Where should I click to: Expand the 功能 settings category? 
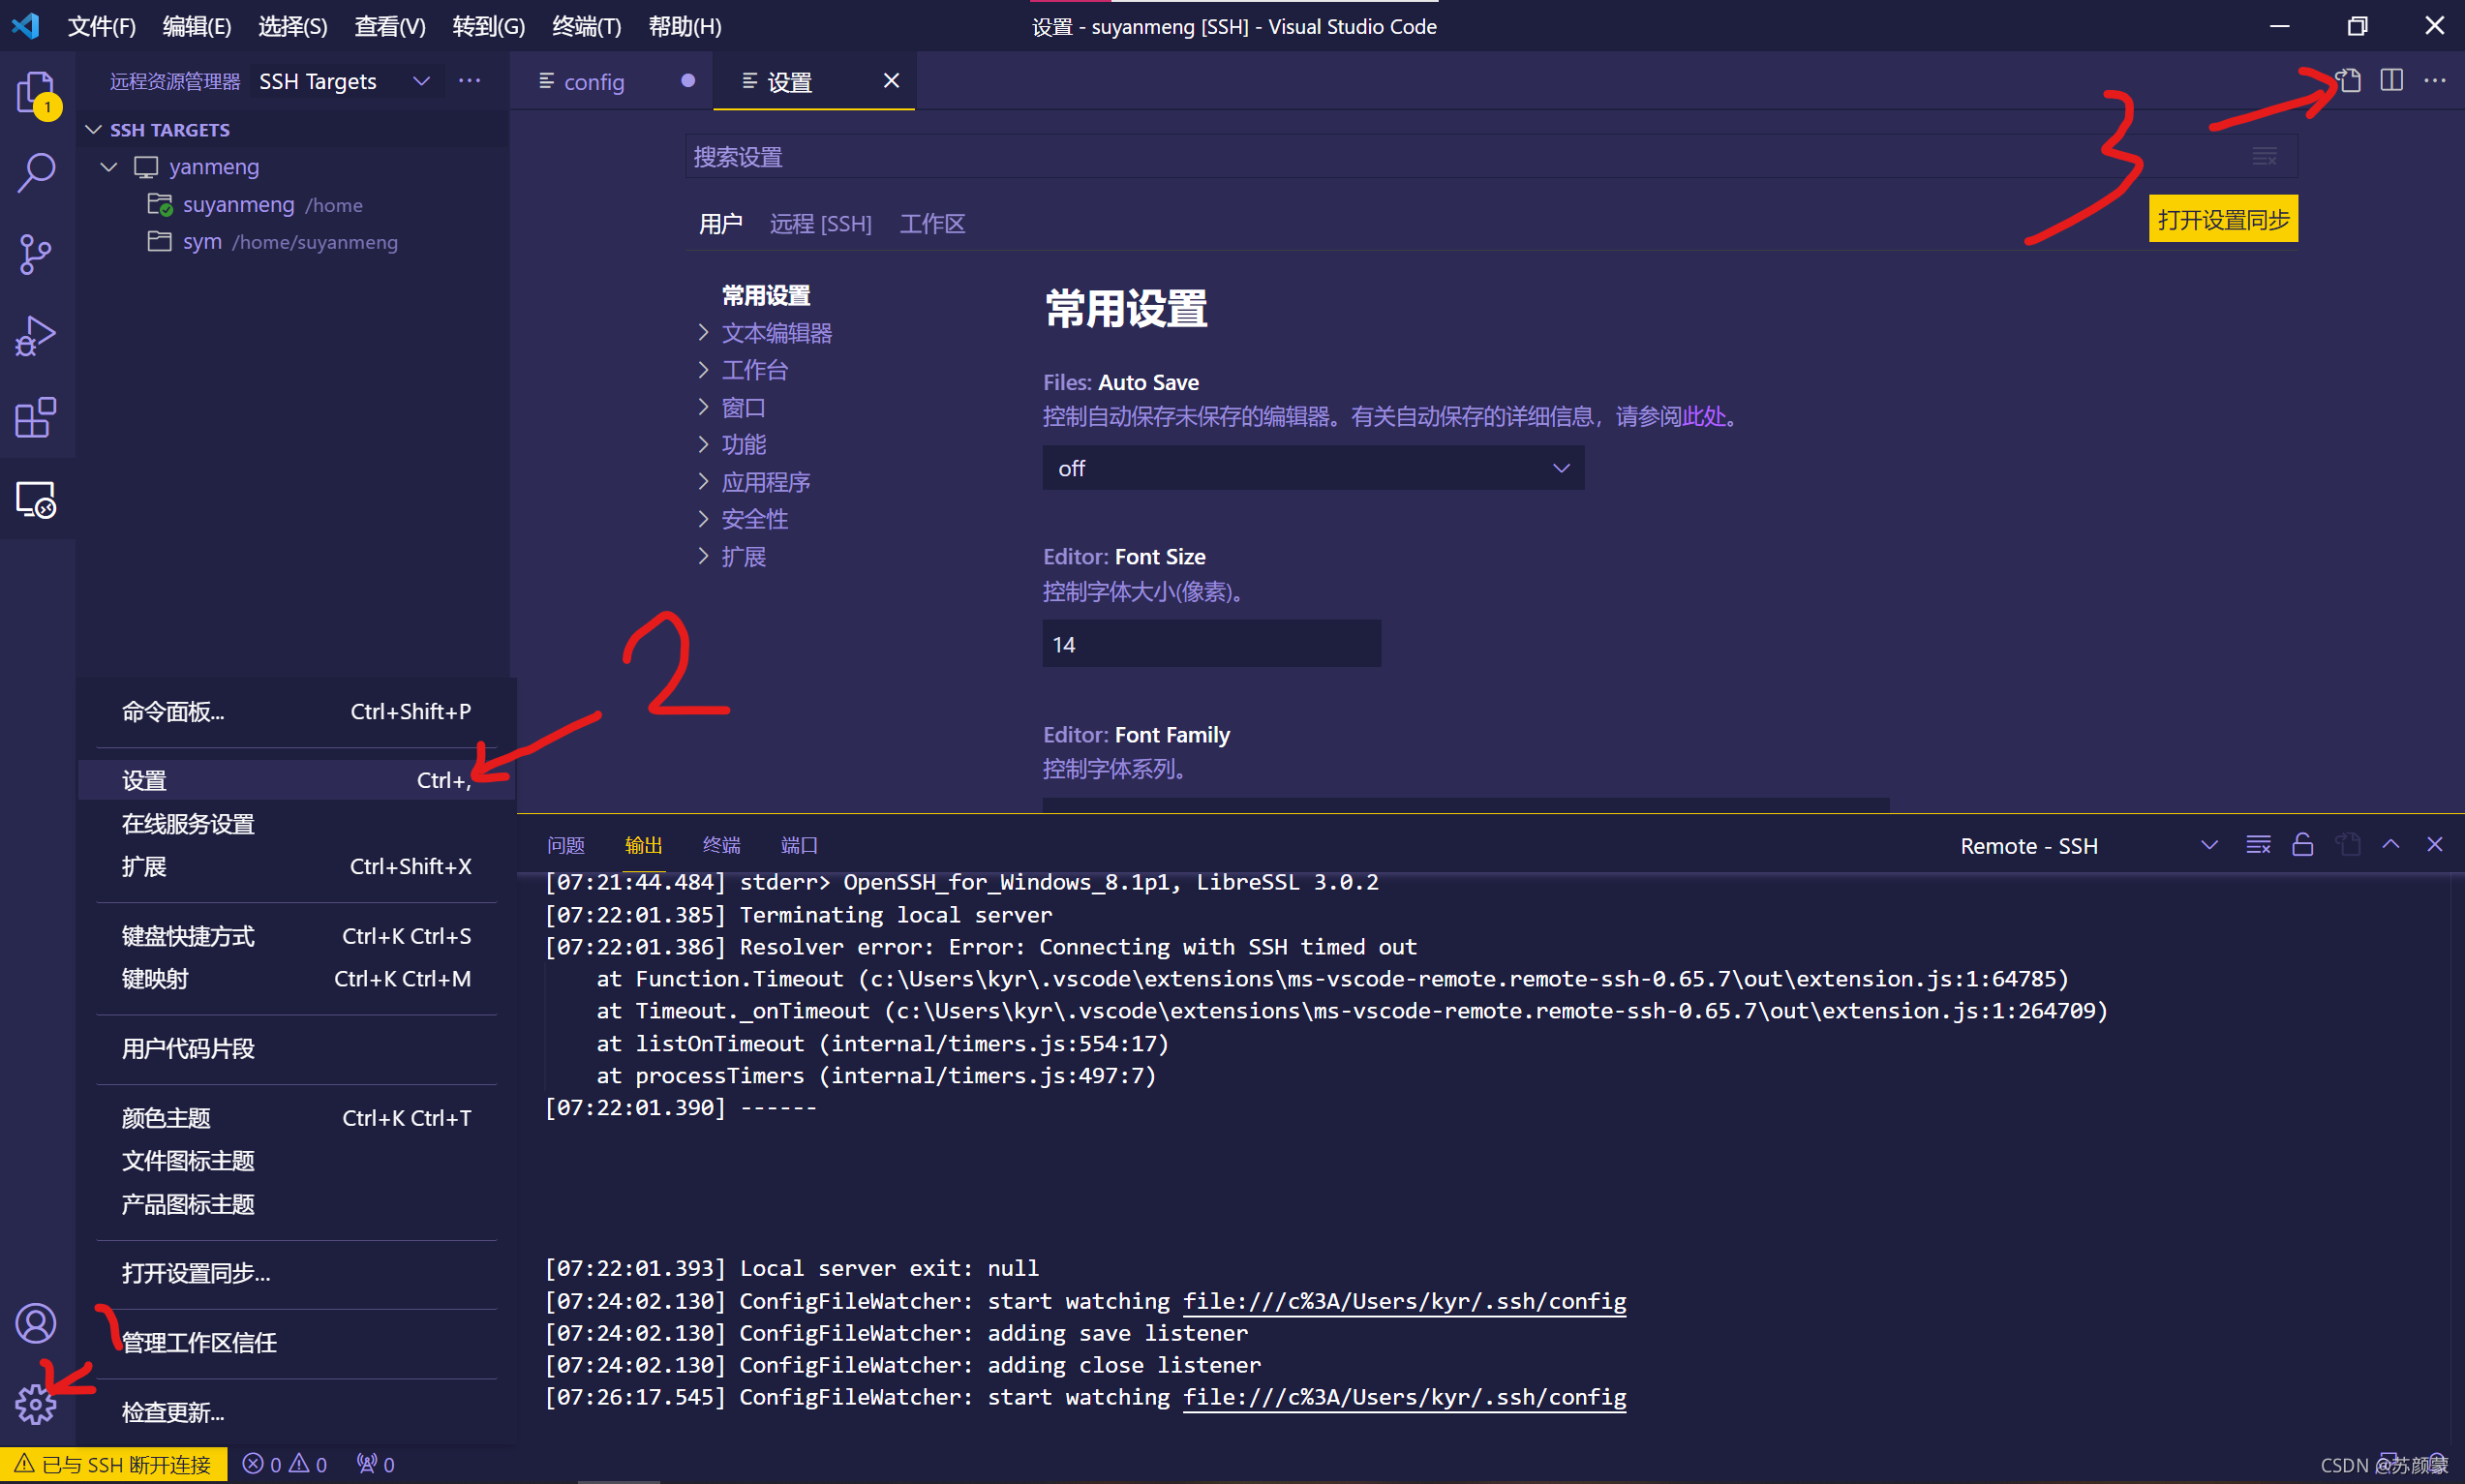click(x=704, y=444)
